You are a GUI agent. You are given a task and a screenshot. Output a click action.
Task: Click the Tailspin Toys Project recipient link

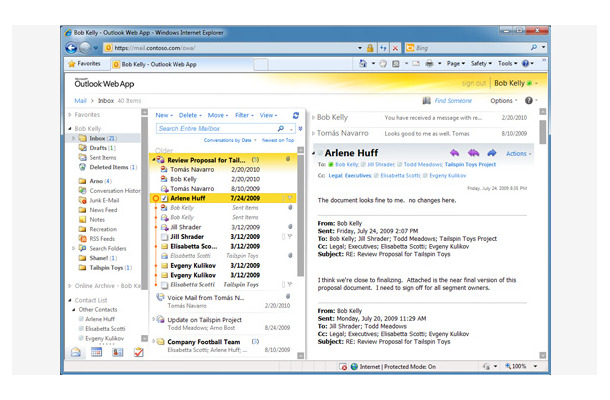(470, 165)
